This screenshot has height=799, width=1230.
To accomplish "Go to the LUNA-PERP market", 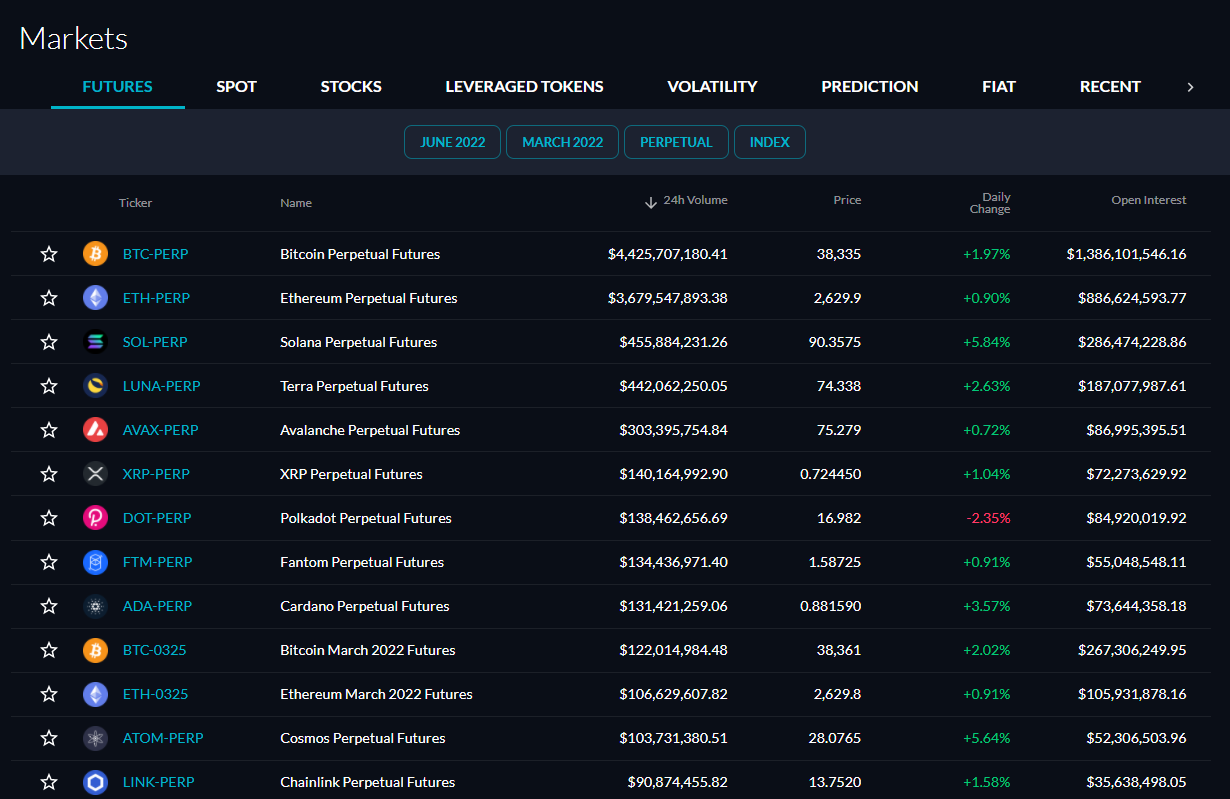I will tap(161, 386).
